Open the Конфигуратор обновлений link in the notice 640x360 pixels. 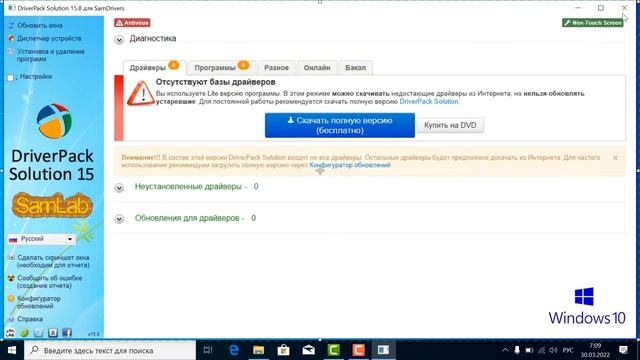pyautogui.click(x=350, y=165)
